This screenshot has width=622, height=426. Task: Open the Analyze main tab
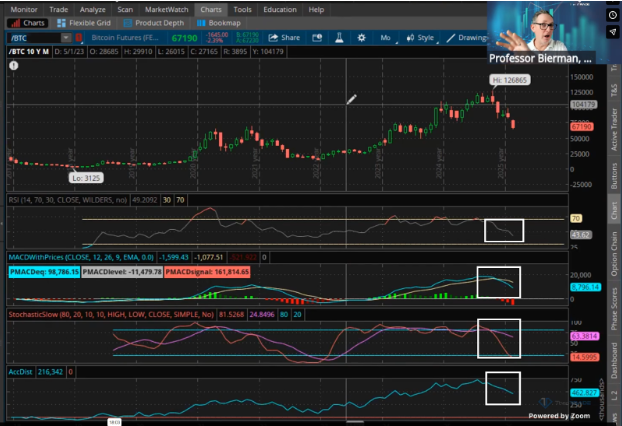[92, 10]
